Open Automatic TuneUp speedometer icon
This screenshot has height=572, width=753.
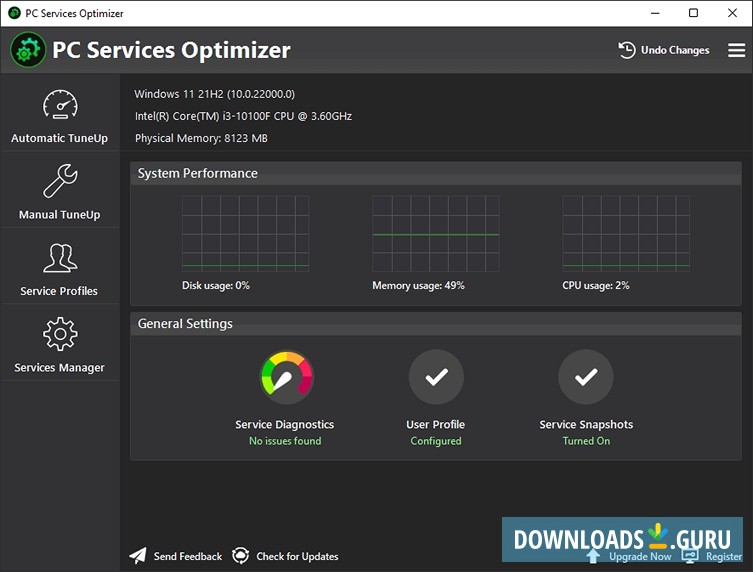coord(60,104)
